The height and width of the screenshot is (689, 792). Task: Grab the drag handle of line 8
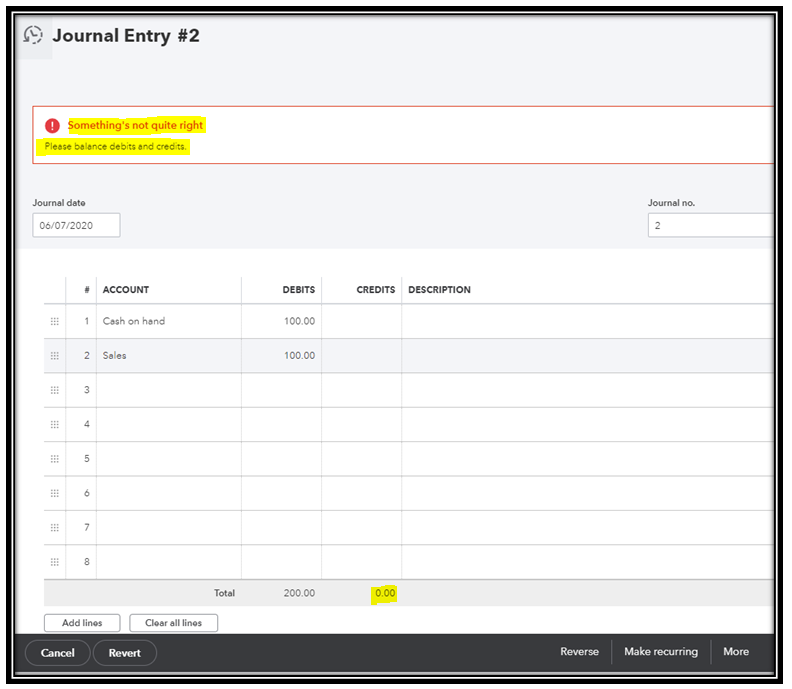click(55, 562)
